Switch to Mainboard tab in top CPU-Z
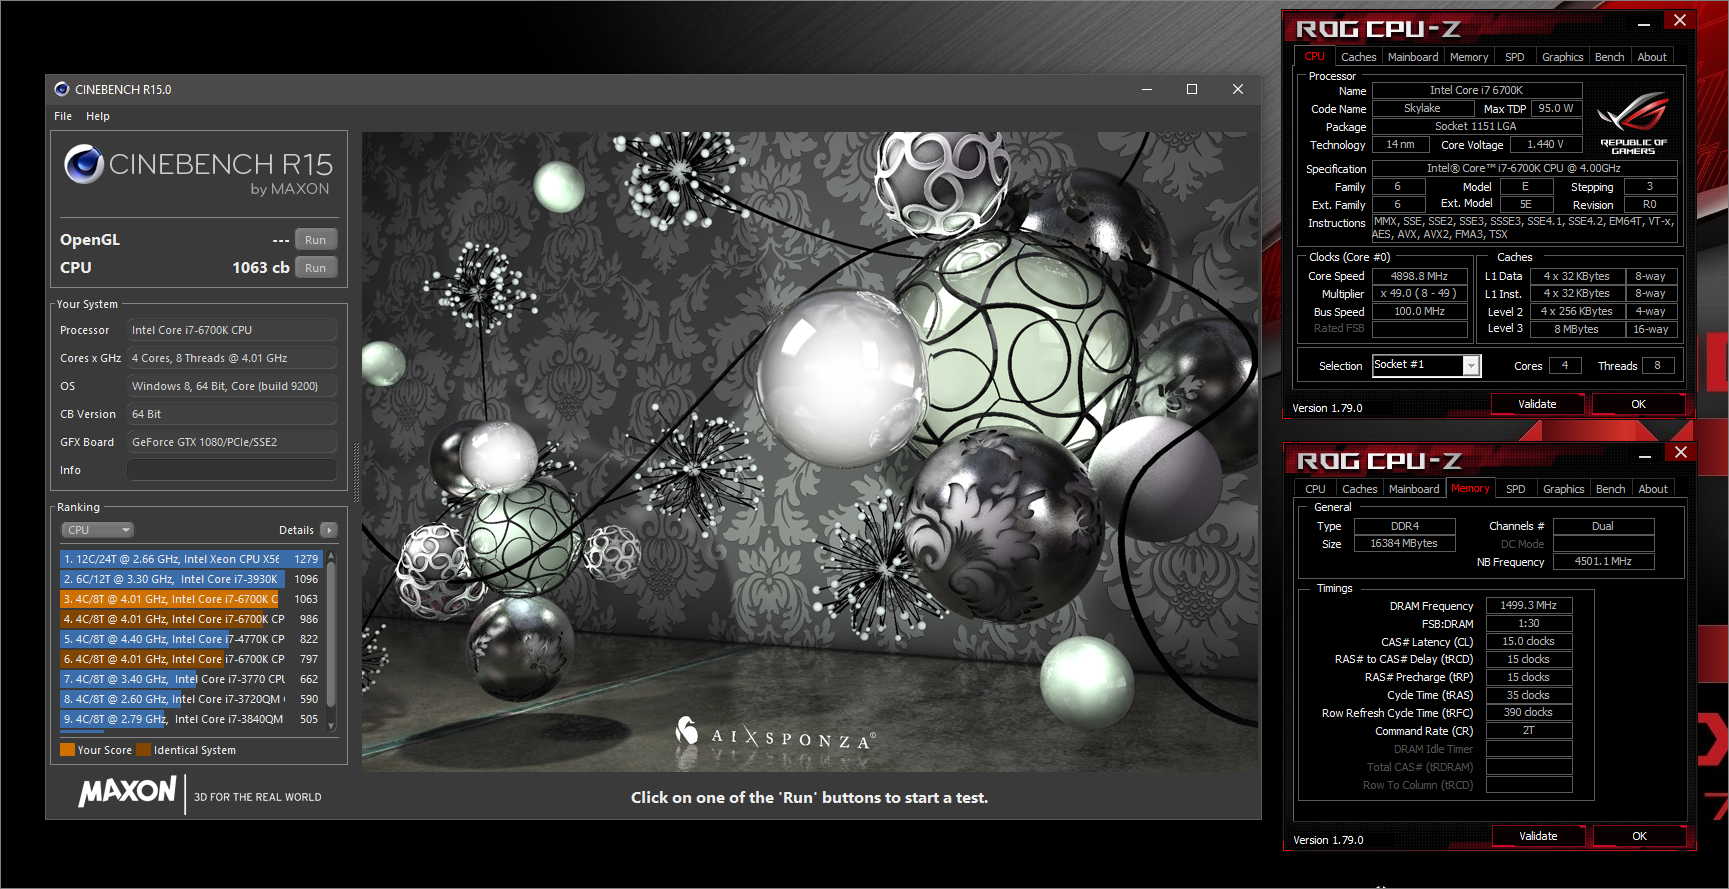The height and width of the screenshot is (889, 1729). (1413, 57)
